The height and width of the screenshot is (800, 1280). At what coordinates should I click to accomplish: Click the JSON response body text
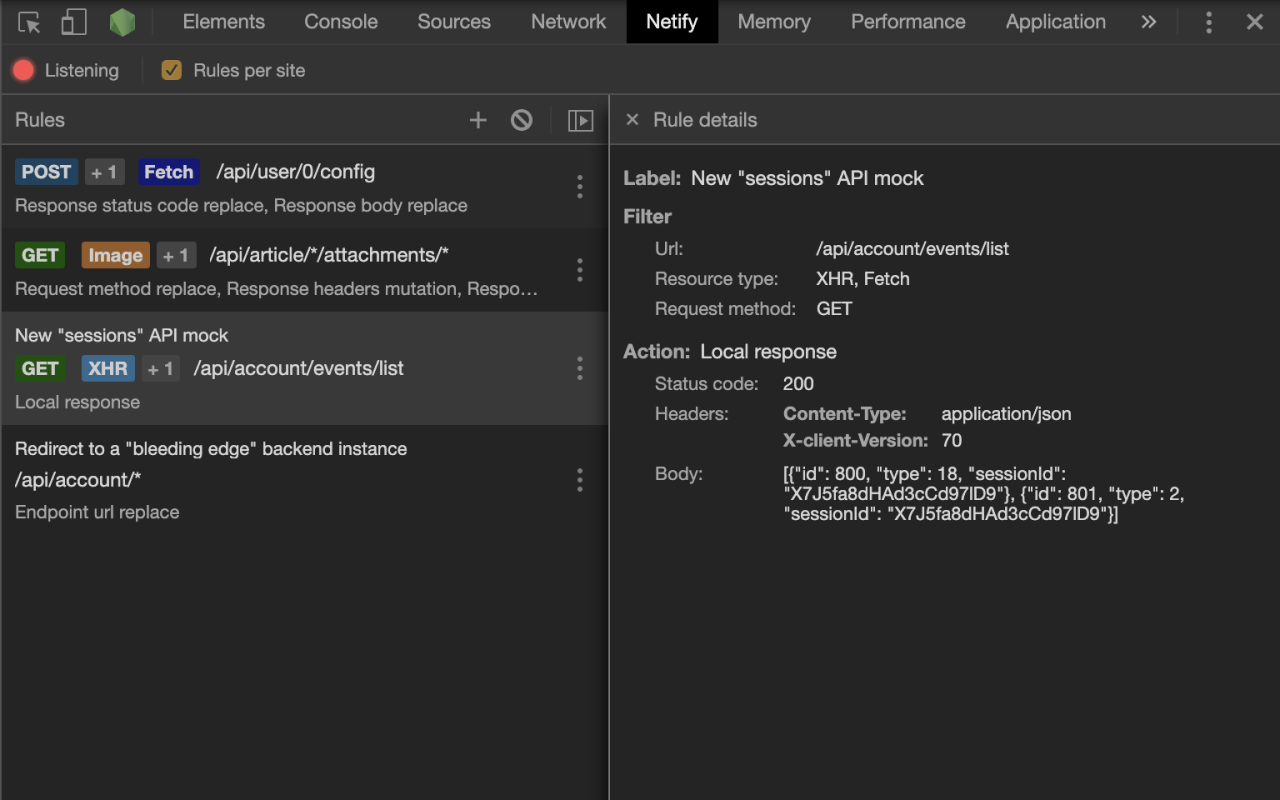984,494
